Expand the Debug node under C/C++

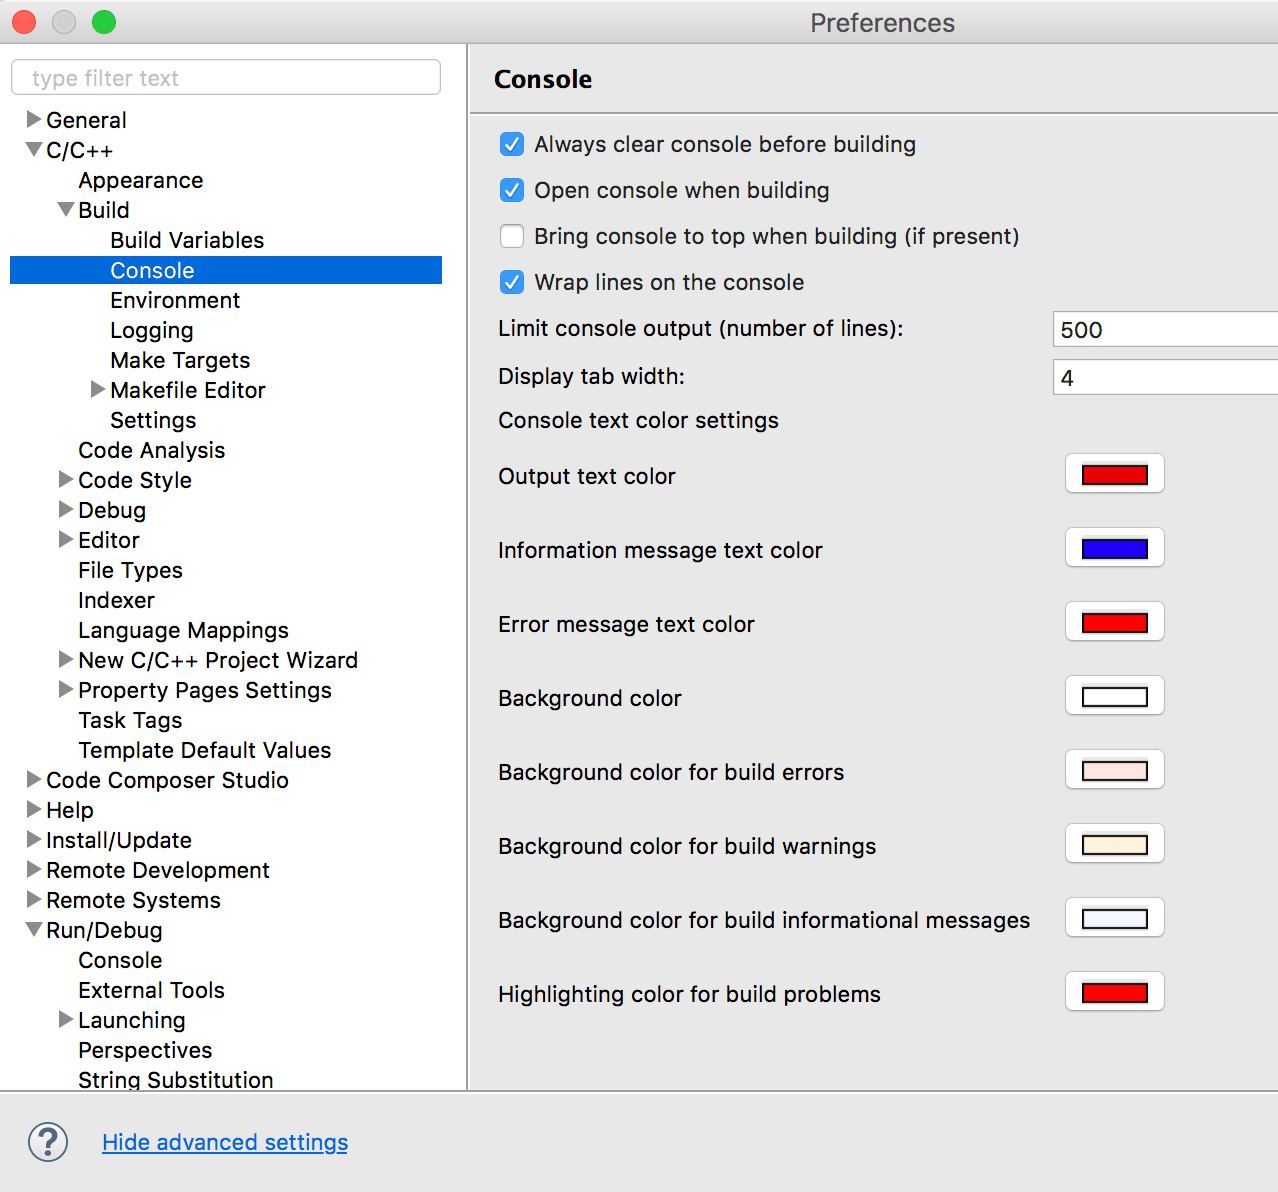66,510
